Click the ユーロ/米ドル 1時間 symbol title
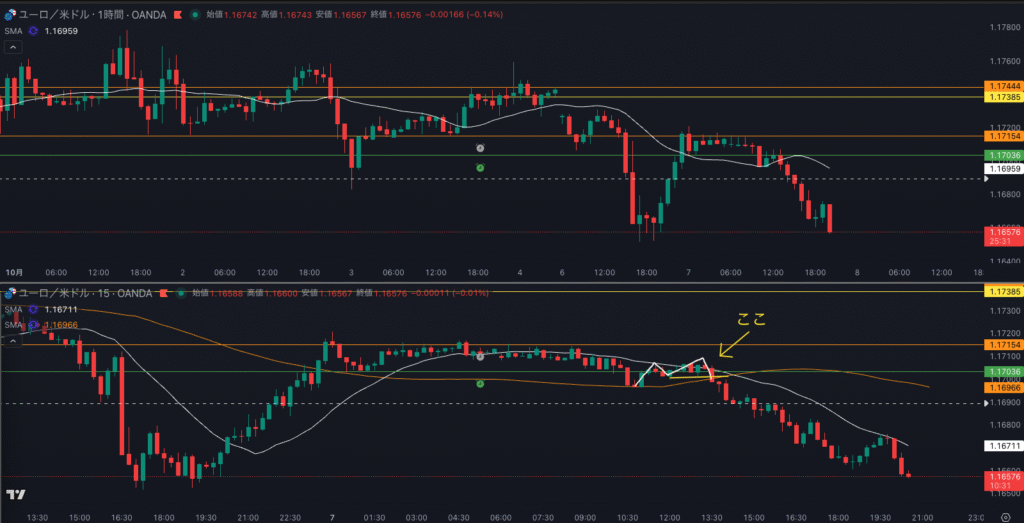This screenshot has width=1024, height=523. pos(92,15)
